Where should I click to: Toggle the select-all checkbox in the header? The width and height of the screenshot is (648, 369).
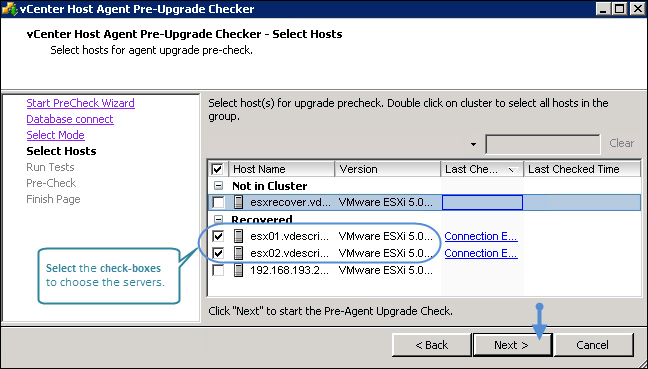tap(217, 169)
